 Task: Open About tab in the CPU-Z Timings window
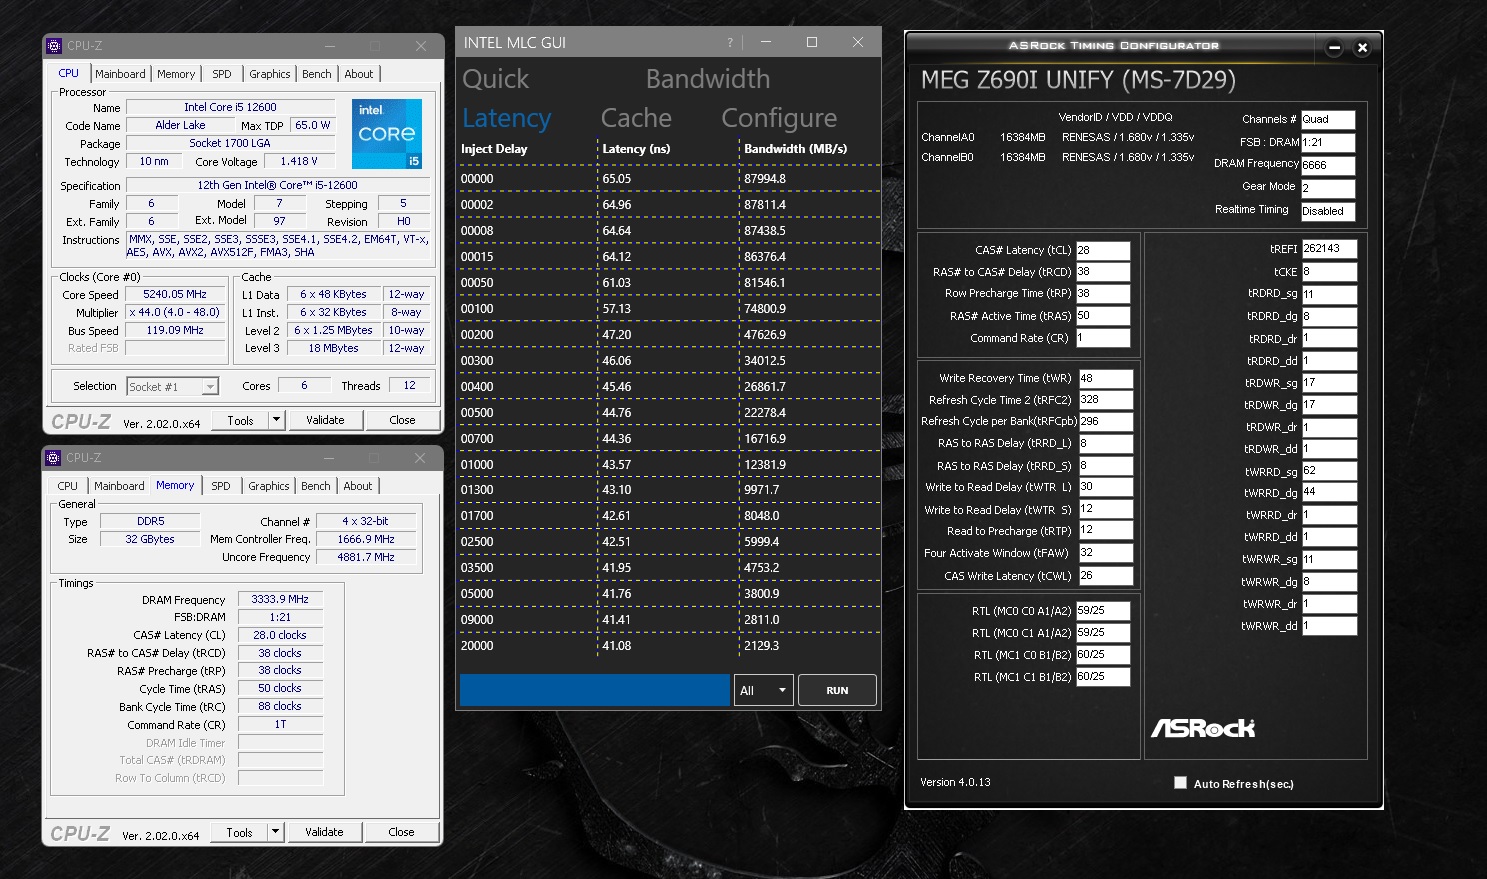tap(358, 486)
